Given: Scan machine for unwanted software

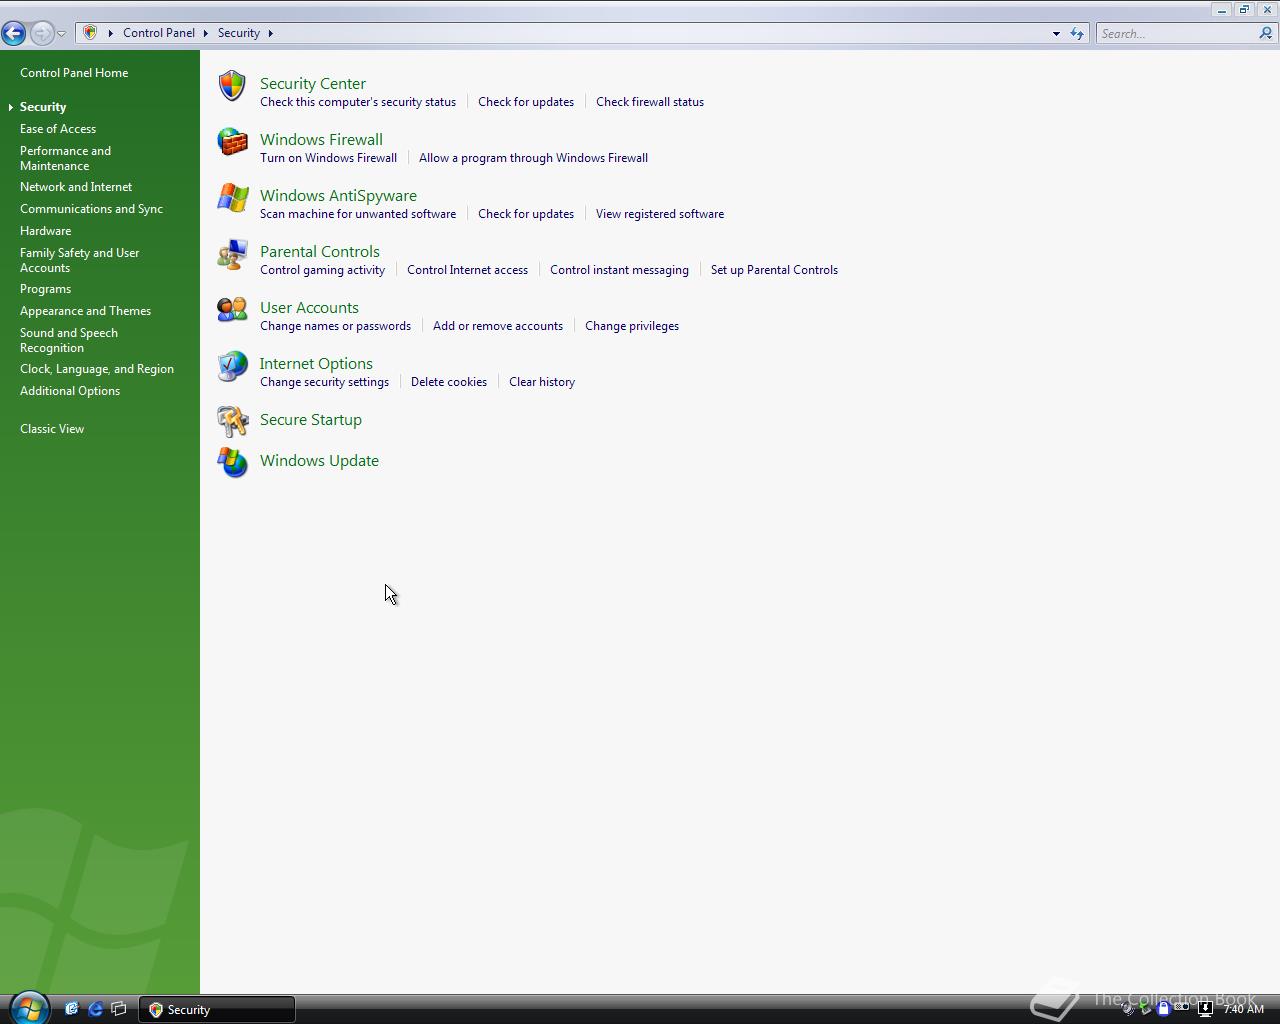Looking at the screenshot, I should coord(358,214).
